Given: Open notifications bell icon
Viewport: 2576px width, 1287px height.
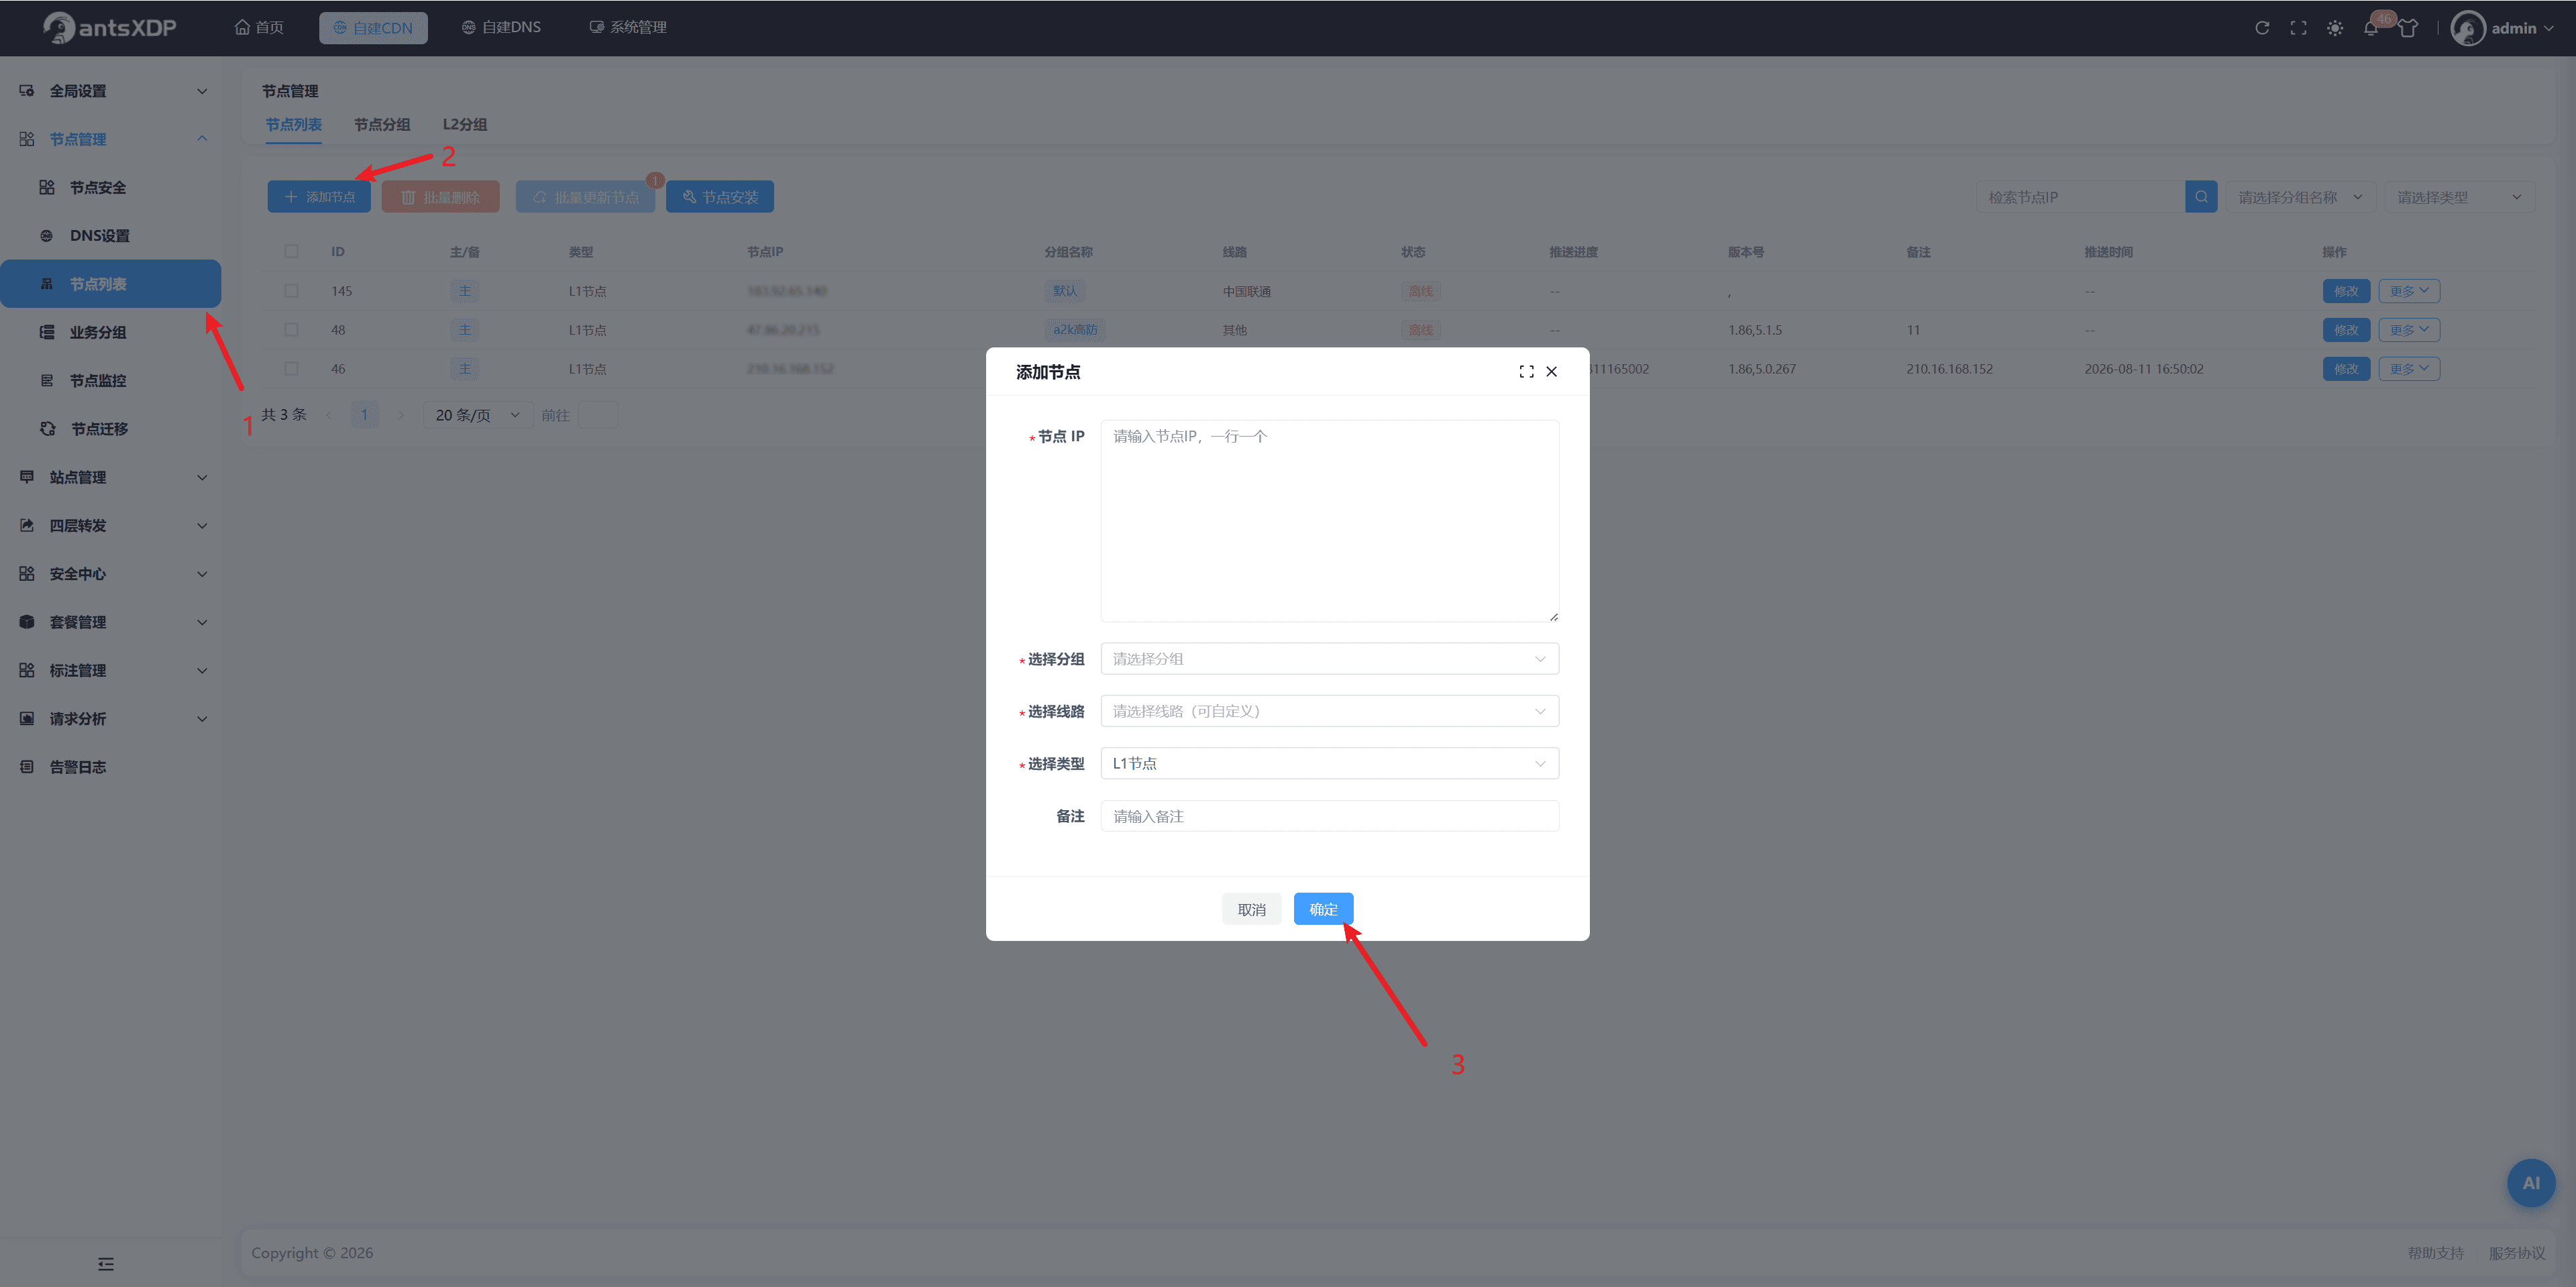Looking at the screenshot, I should 2370,28.
